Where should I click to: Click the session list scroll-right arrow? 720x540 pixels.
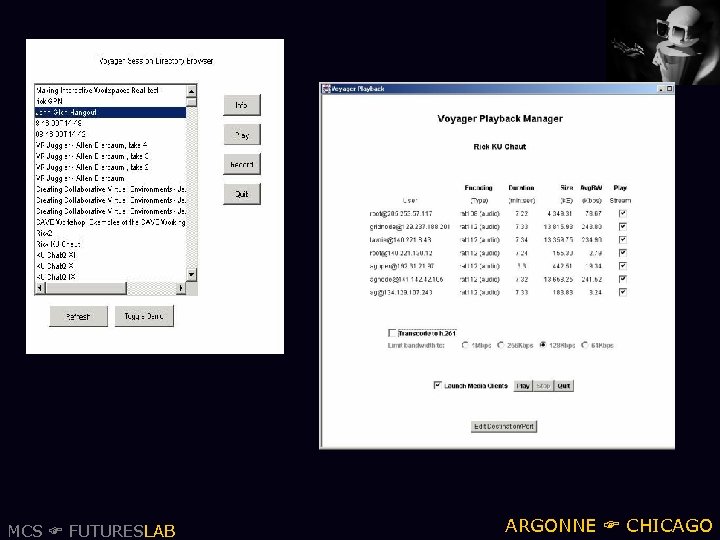[x=181, y=288]
